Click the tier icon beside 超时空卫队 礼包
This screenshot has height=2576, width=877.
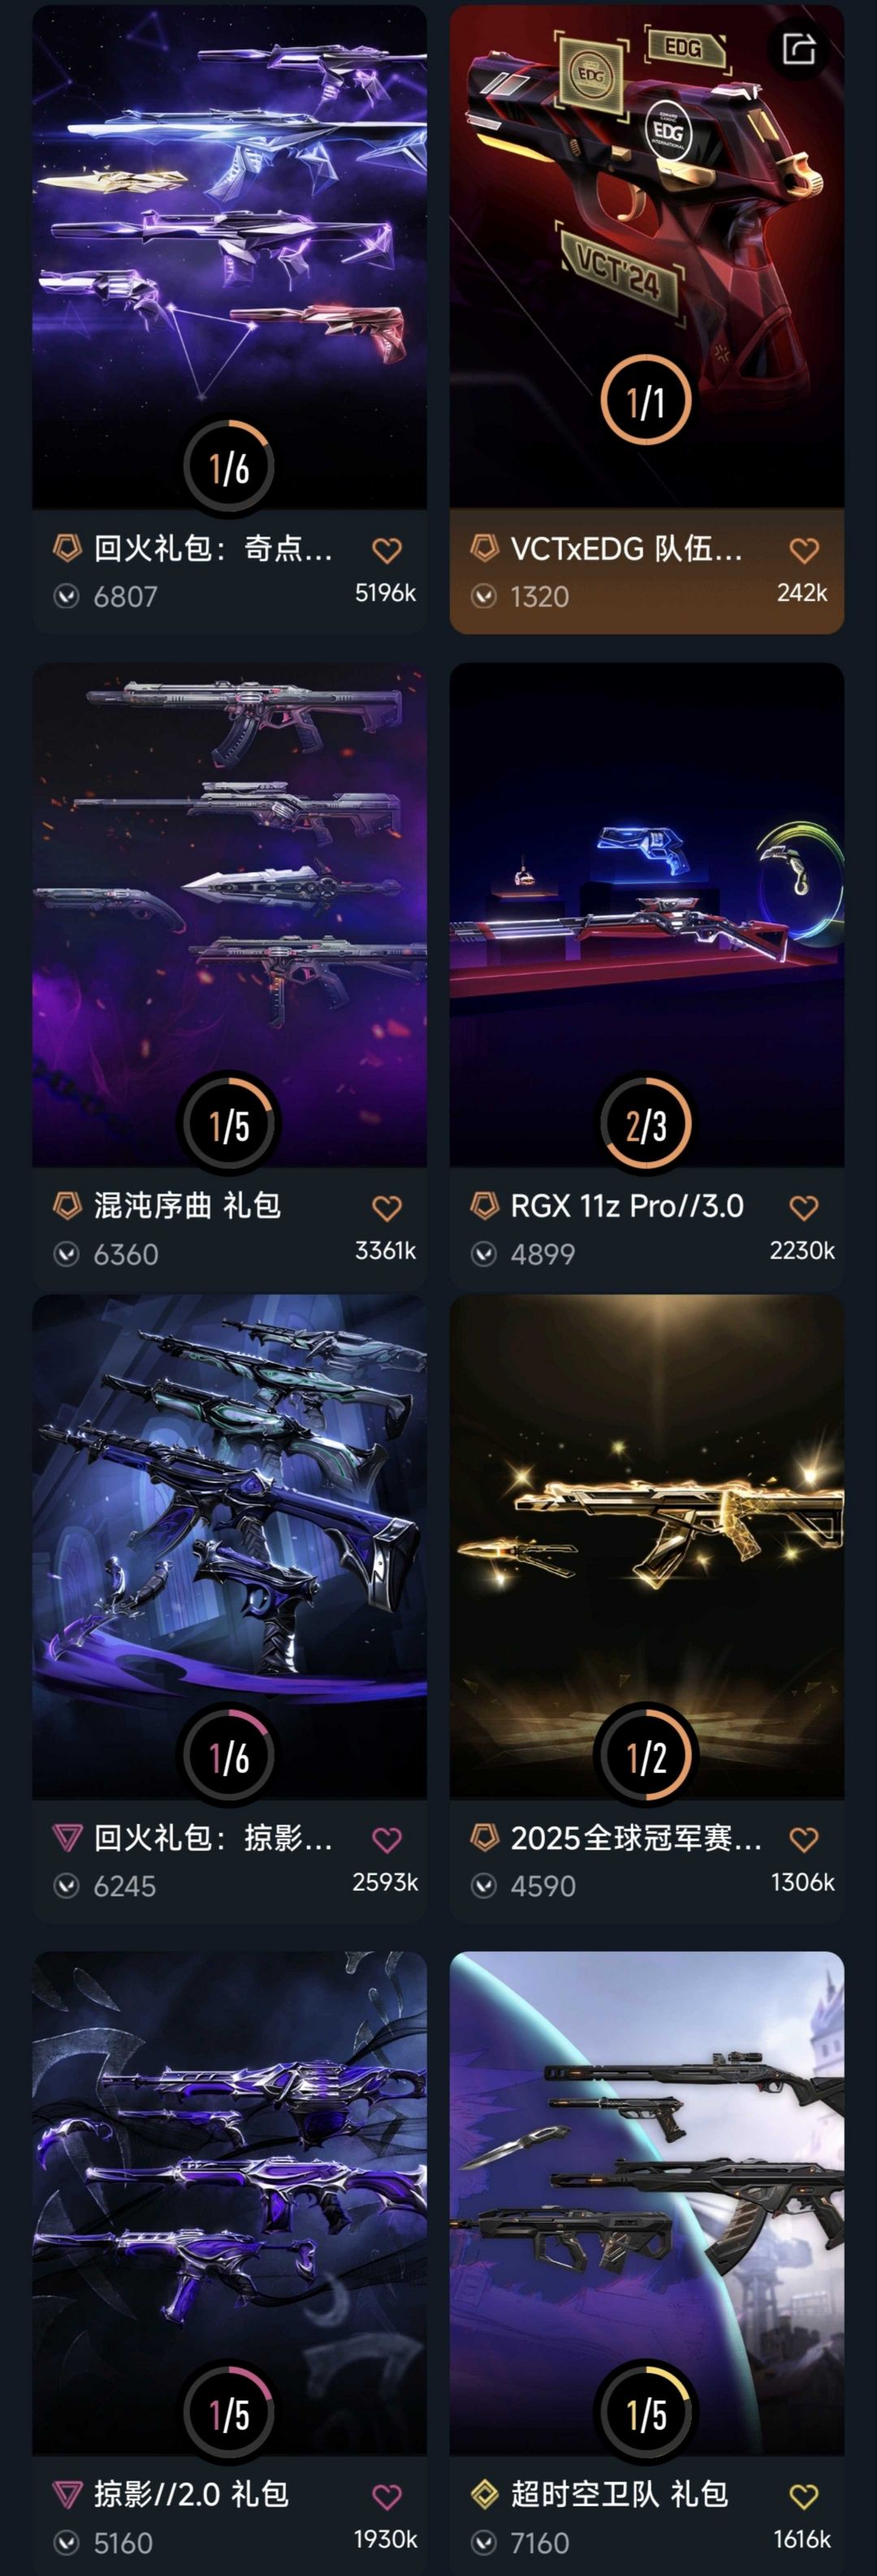pos(485,2494)
